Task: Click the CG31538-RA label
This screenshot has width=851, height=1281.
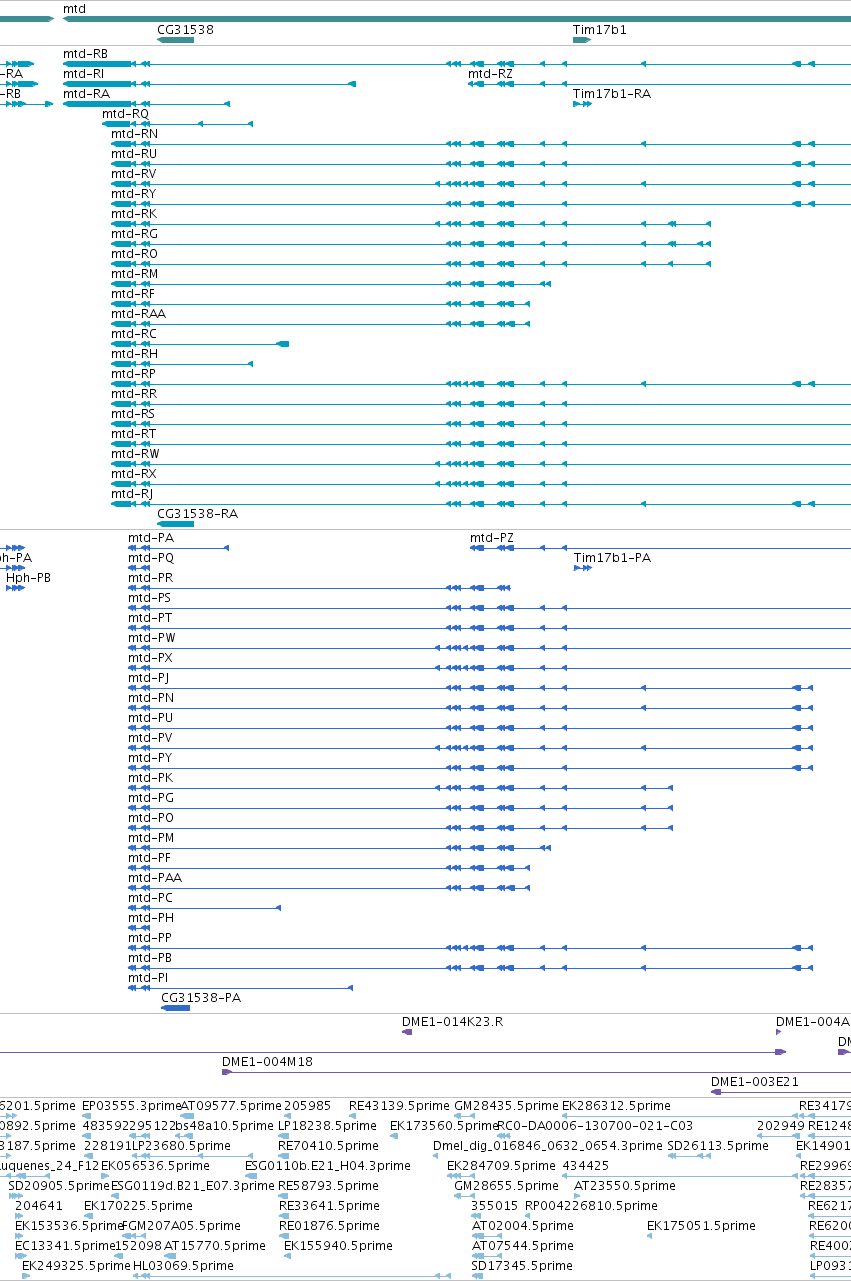Action: (198, 514)
